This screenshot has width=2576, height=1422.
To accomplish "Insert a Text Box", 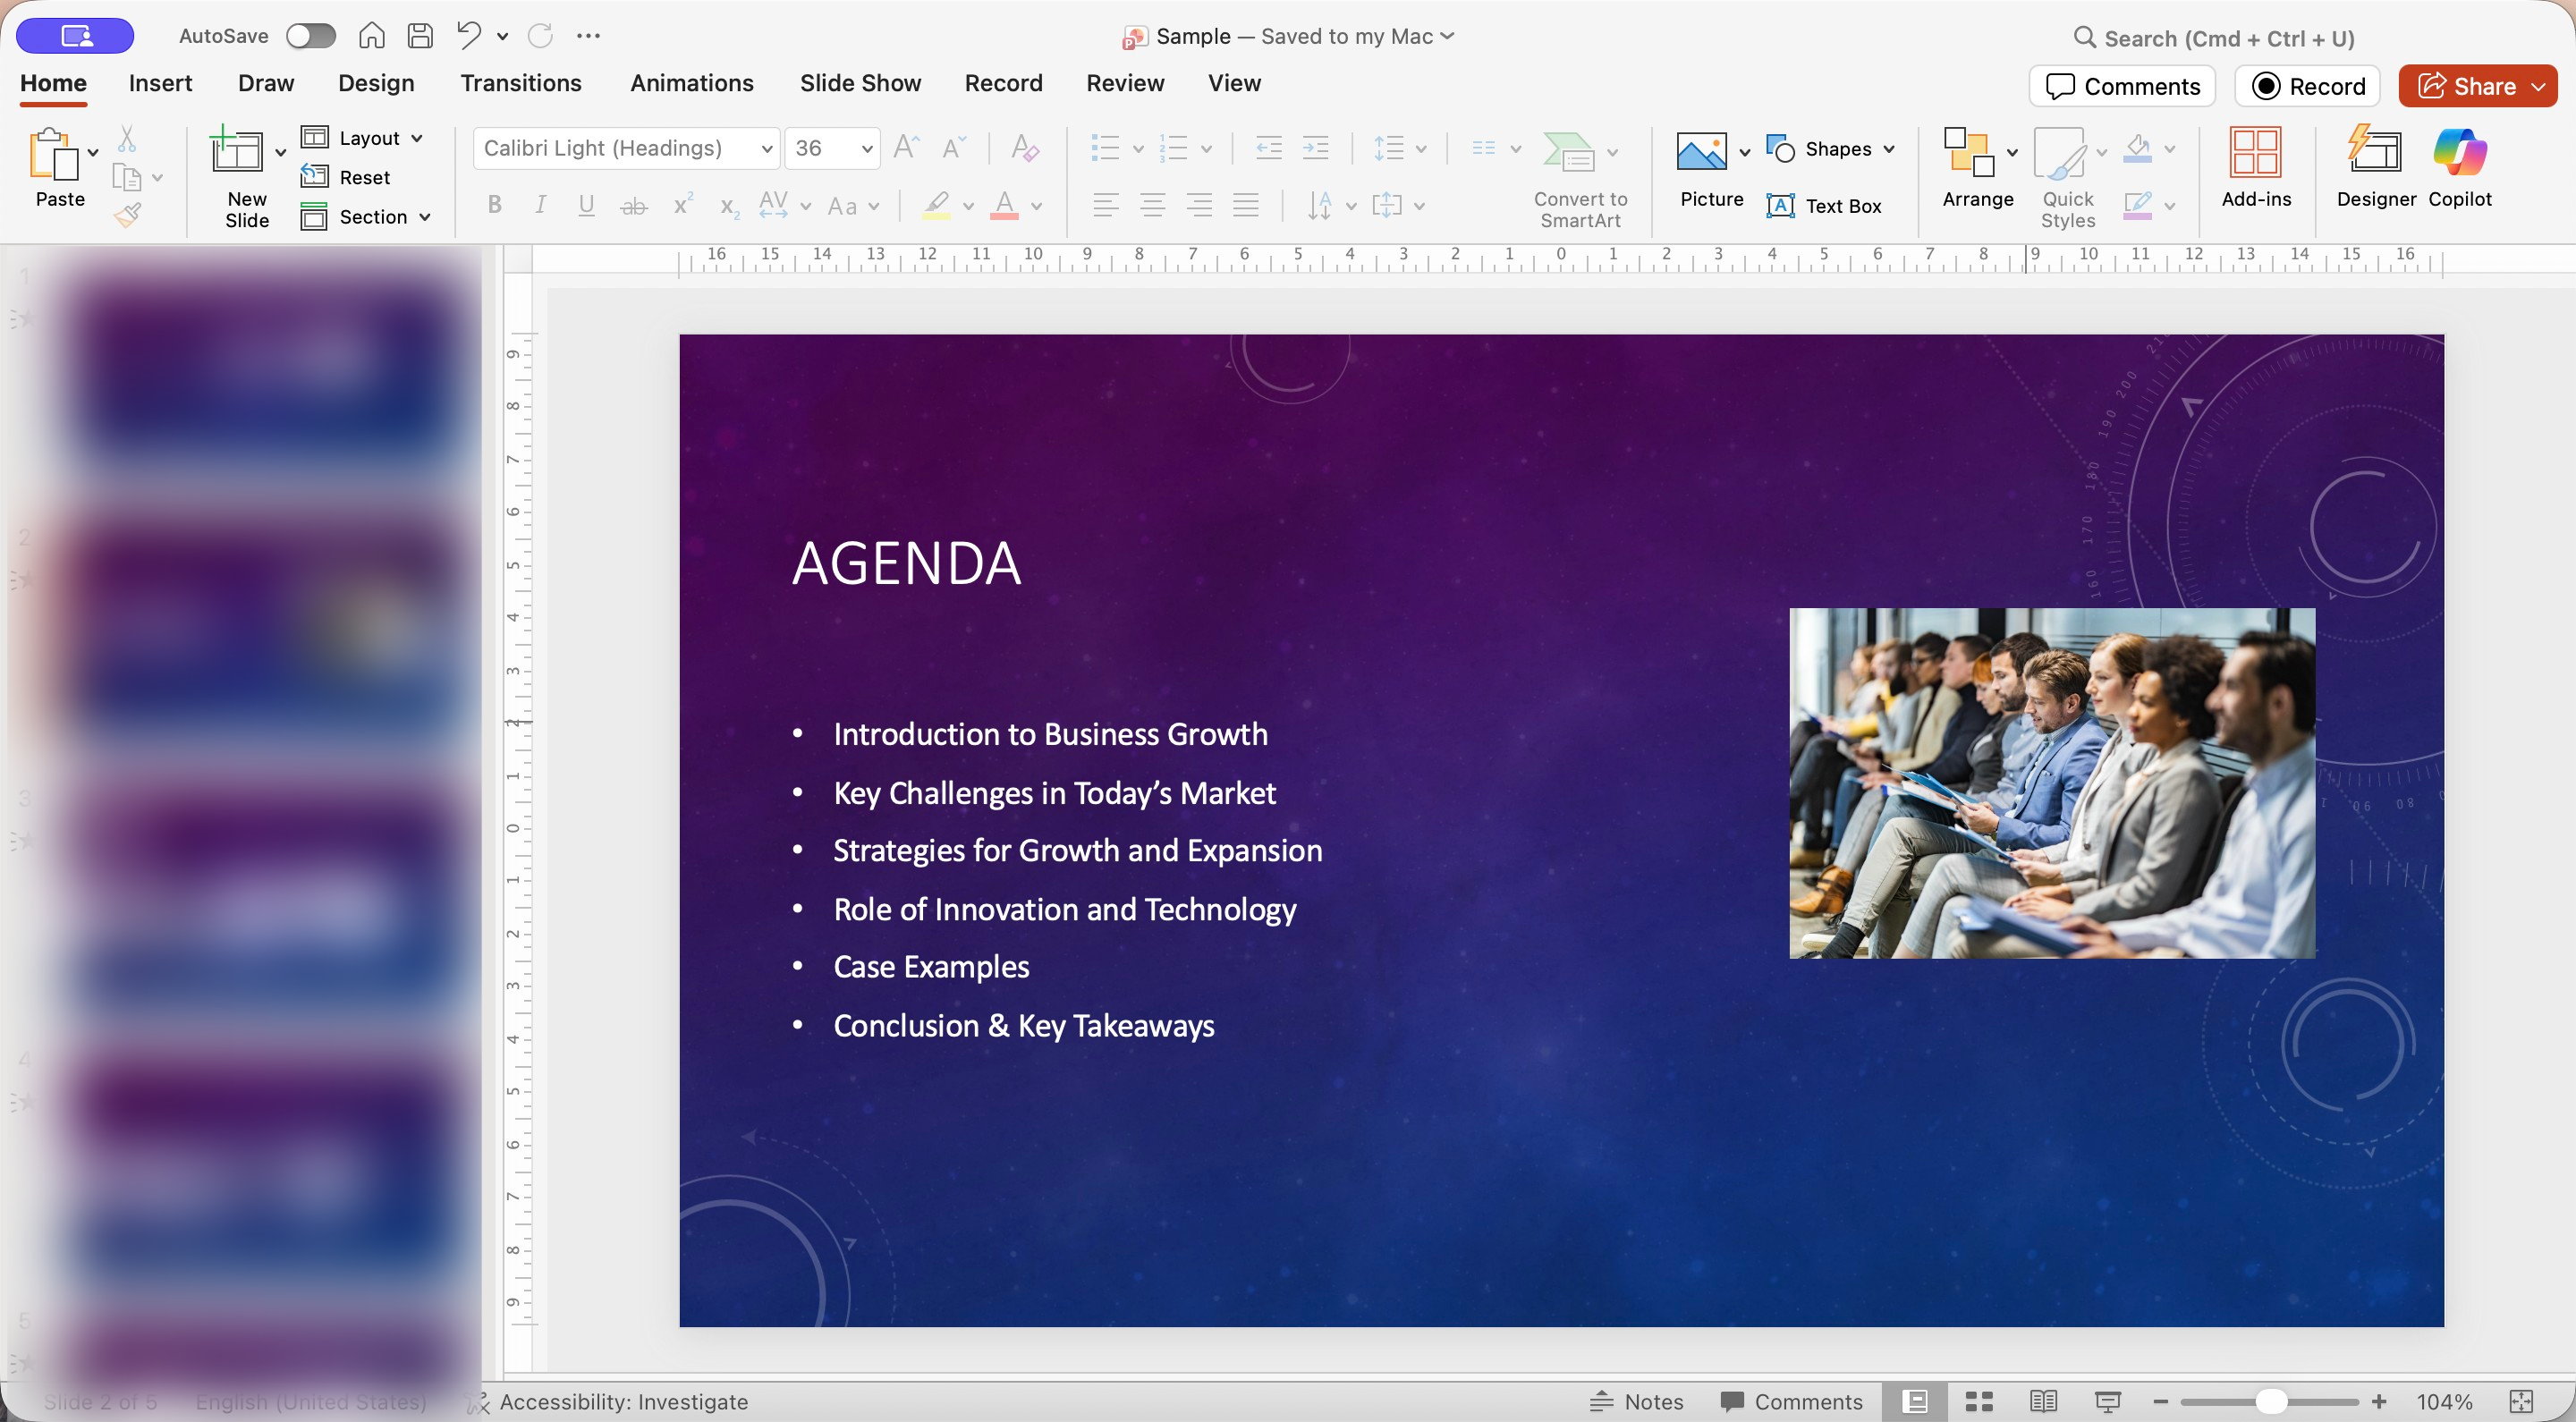I will click(1824, 206).
